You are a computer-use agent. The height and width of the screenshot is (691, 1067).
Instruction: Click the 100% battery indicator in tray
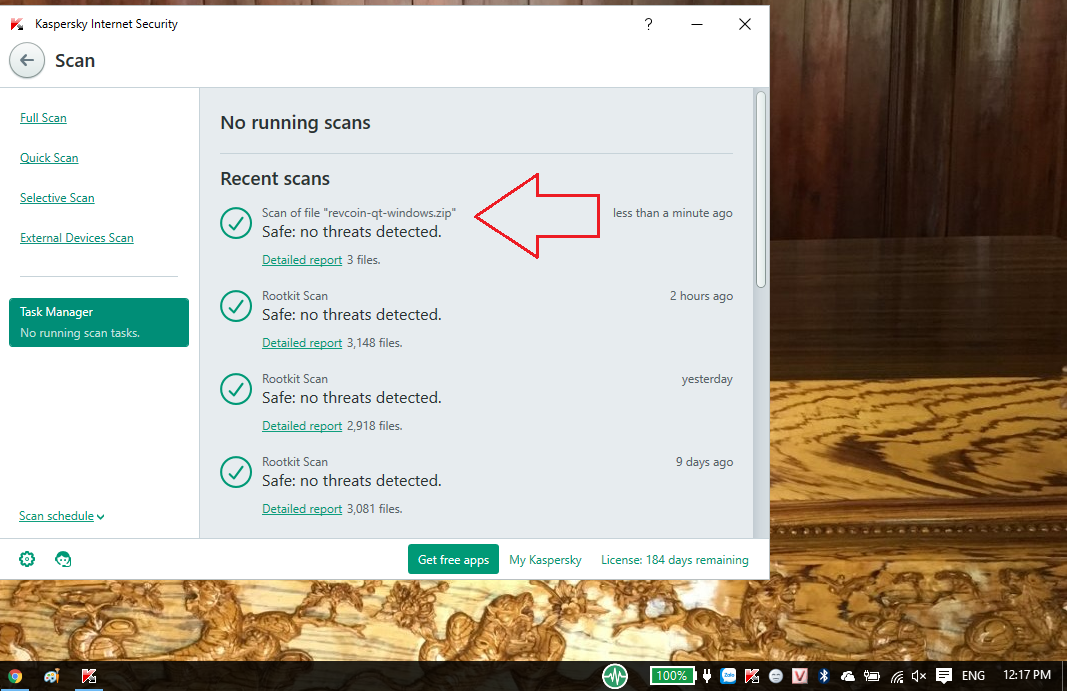point(672,676)
